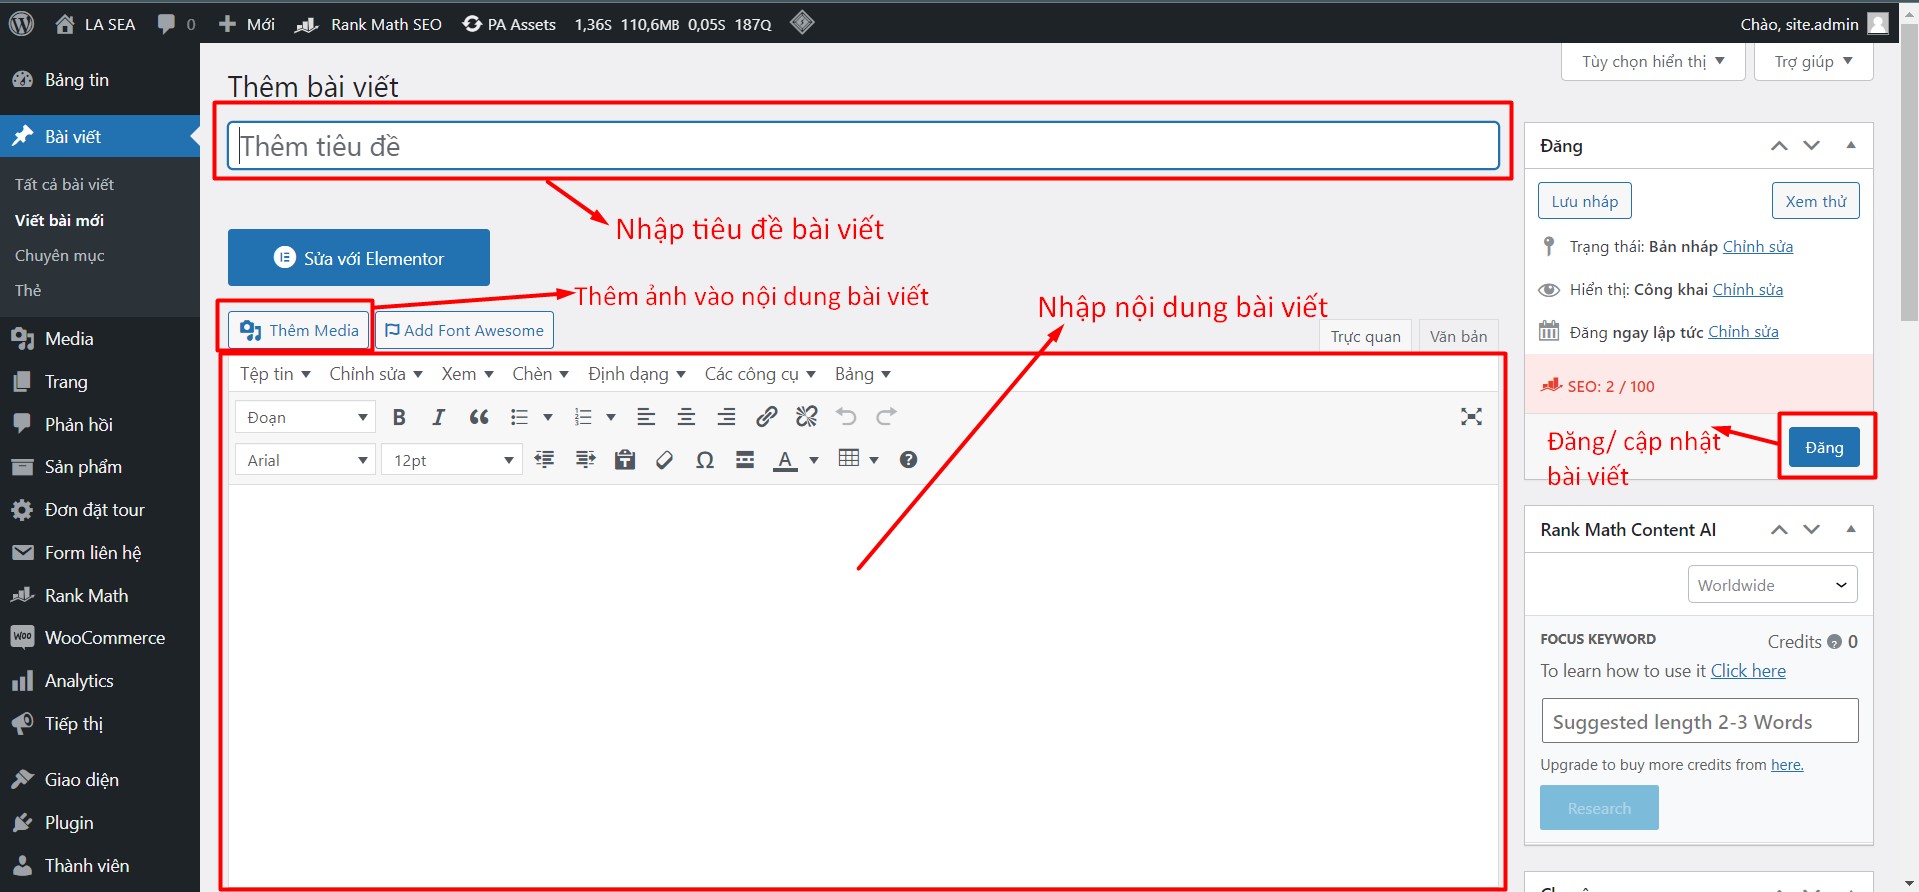Switch editor to Văn bản mode
Viewport: 1919px width, 892px height.
(1457, 337)
